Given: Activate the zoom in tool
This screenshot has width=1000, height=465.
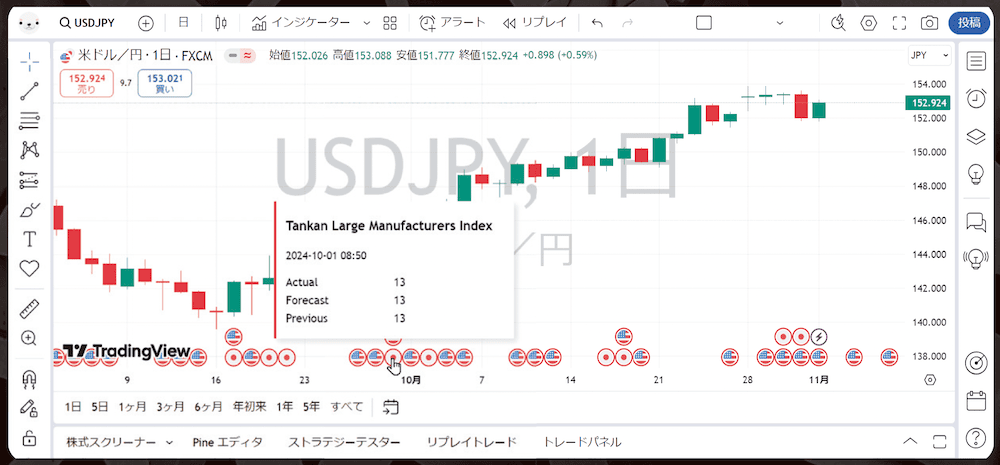Looking at the screenshot, I should click(x=29, y=338).
